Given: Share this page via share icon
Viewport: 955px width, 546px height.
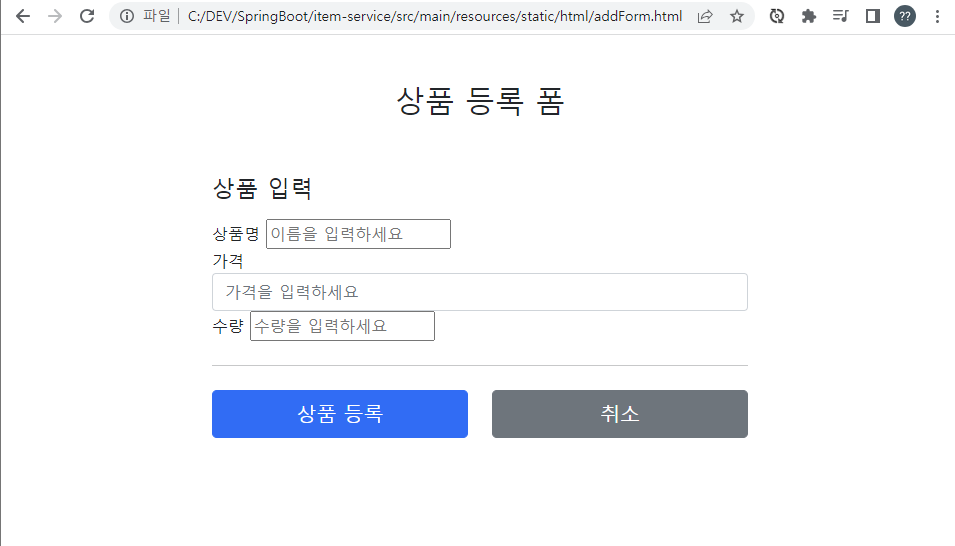Looking at the screenshot, I should tap(705, 16).
